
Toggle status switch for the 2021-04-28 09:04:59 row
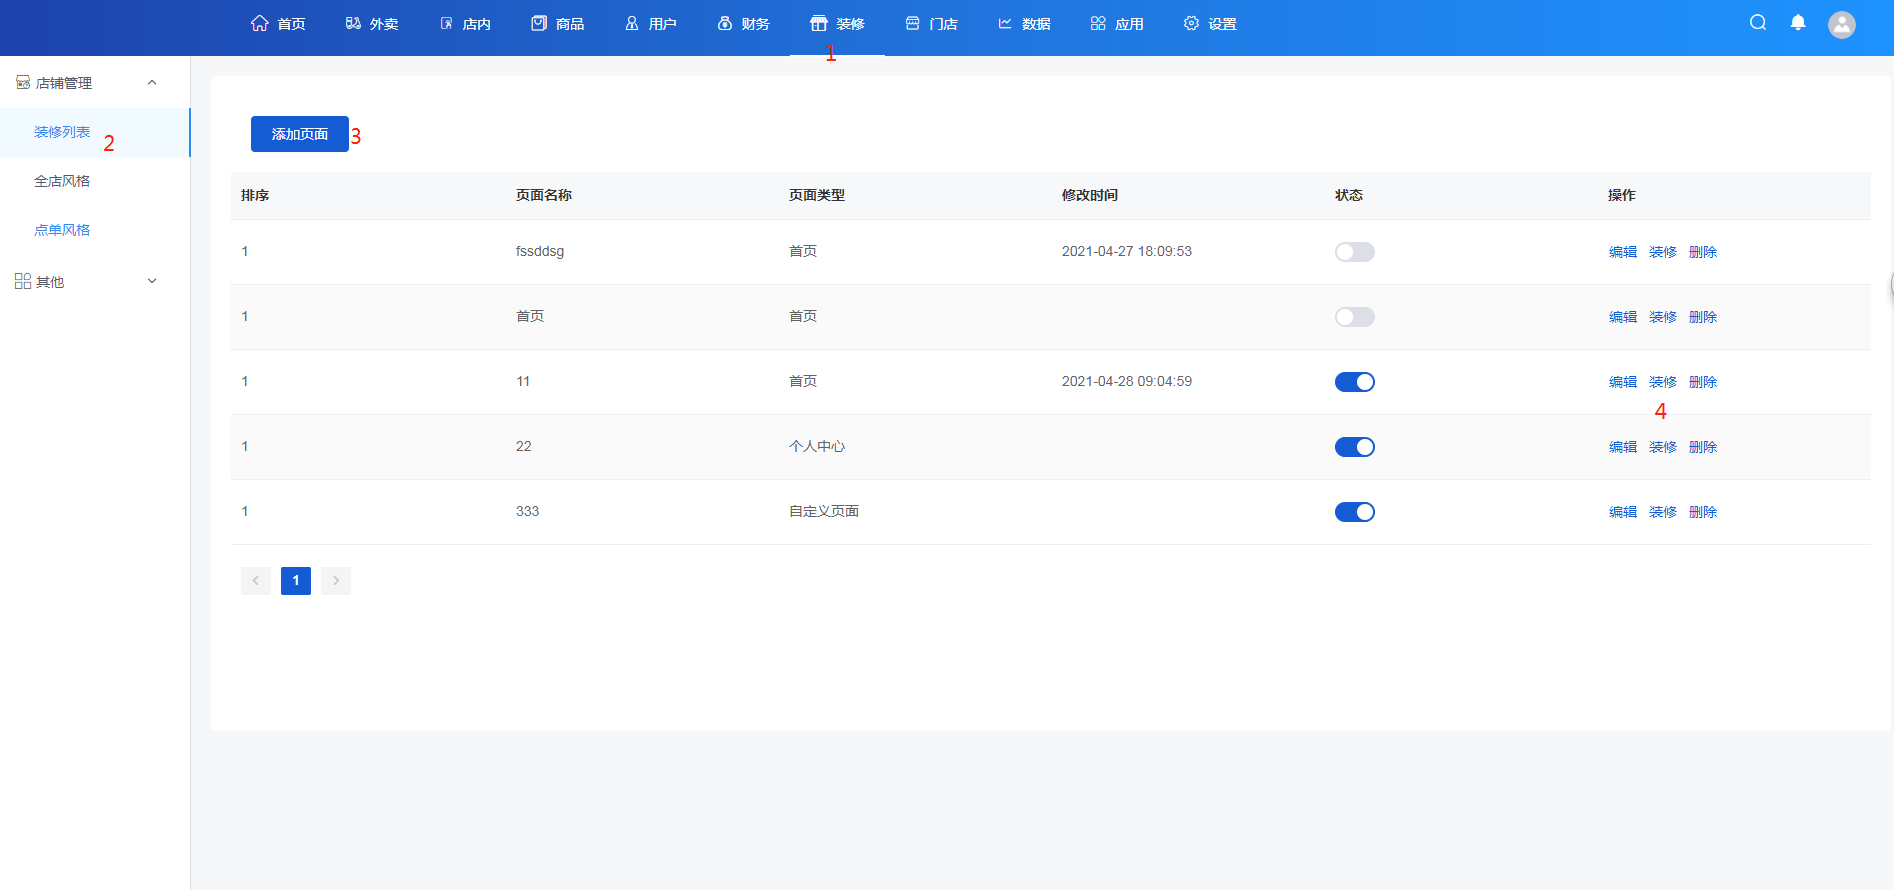pos(1355,382)
